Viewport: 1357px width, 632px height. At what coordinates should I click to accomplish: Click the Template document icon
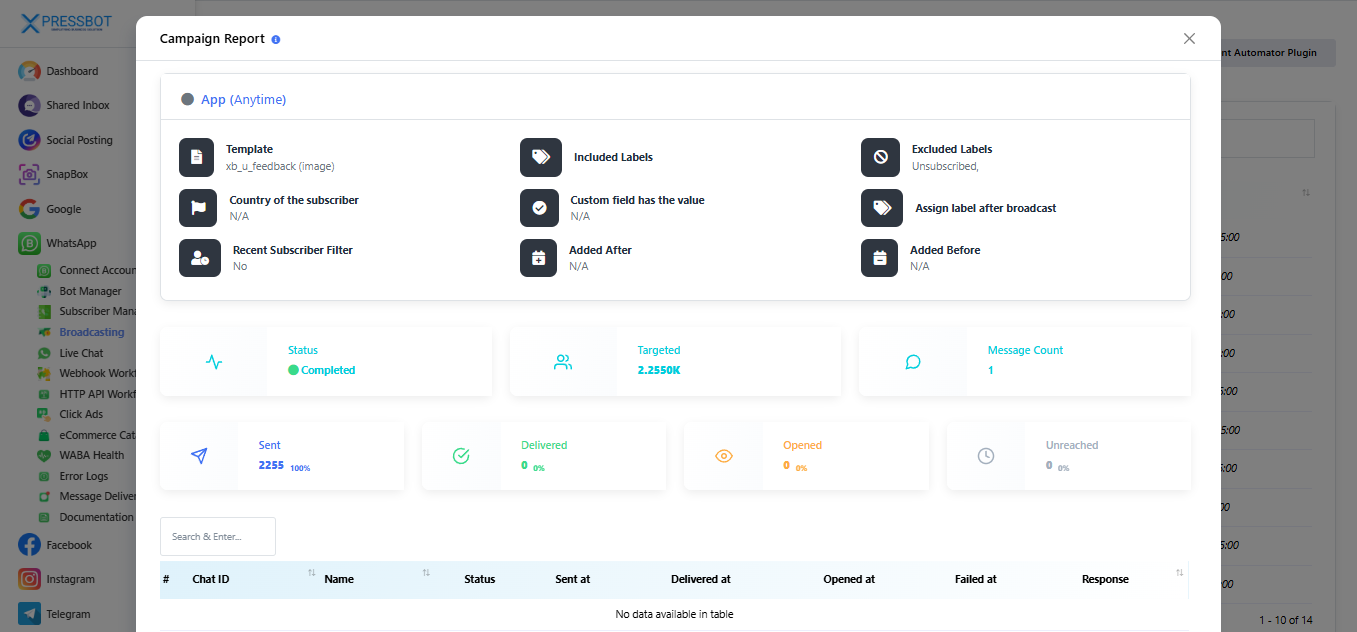(197, 157)
